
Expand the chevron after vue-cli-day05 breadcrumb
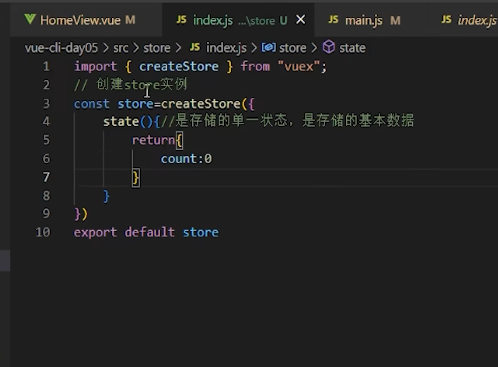(106, 48)
